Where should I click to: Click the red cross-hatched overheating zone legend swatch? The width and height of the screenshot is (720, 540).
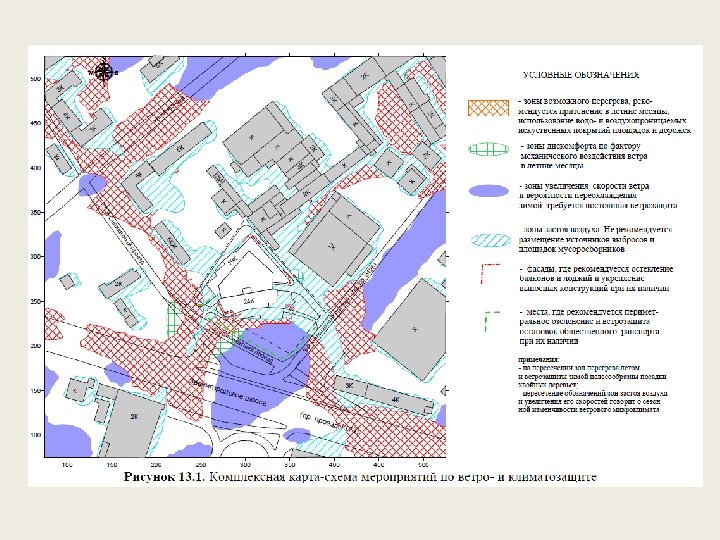pos(488,107)
